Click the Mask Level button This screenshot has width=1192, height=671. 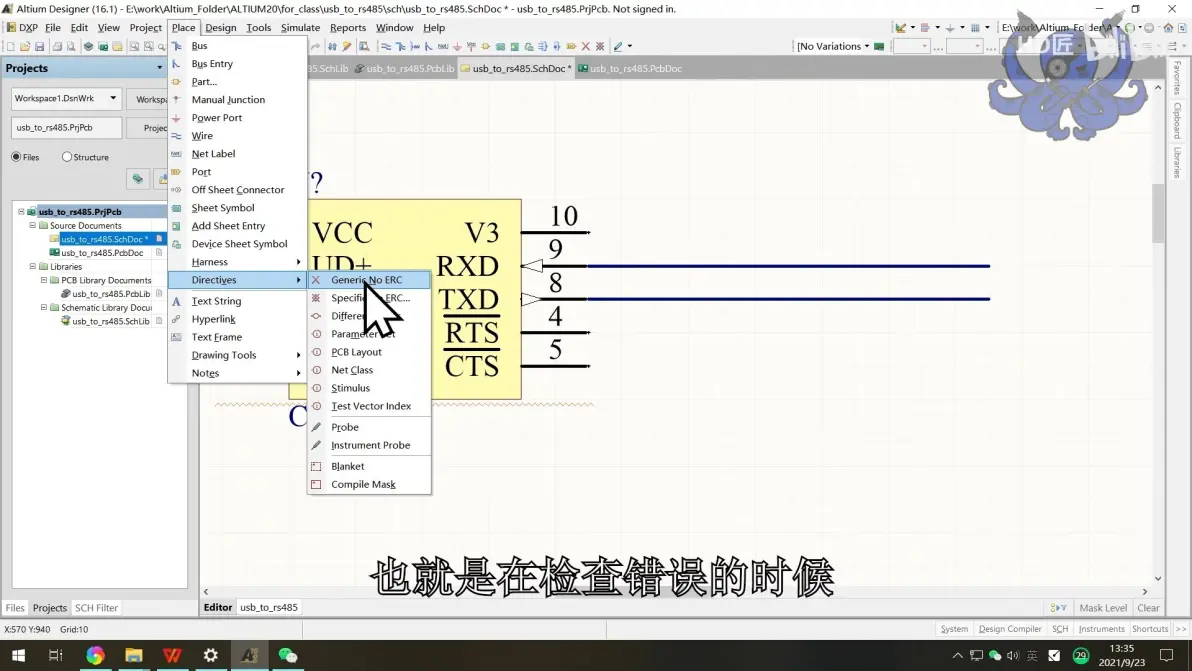(x=1103, y=608)
